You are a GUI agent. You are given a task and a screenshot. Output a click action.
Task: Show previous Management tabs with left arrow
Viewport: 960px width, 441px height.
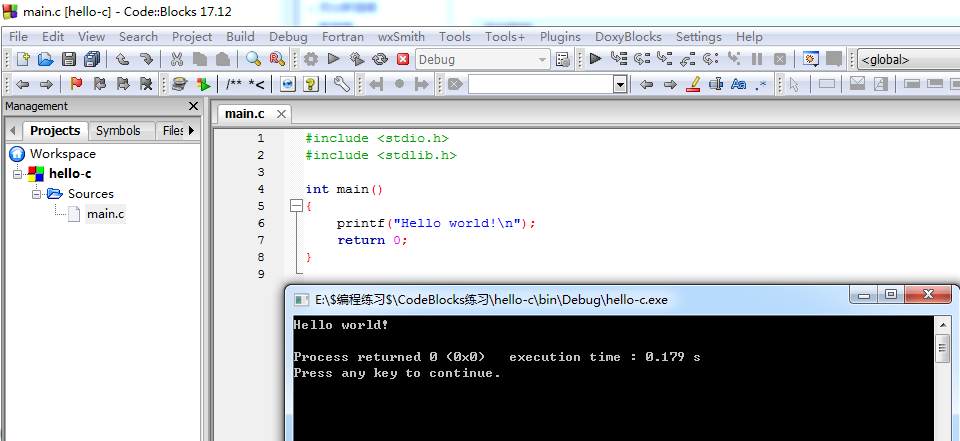click(12, 130)
